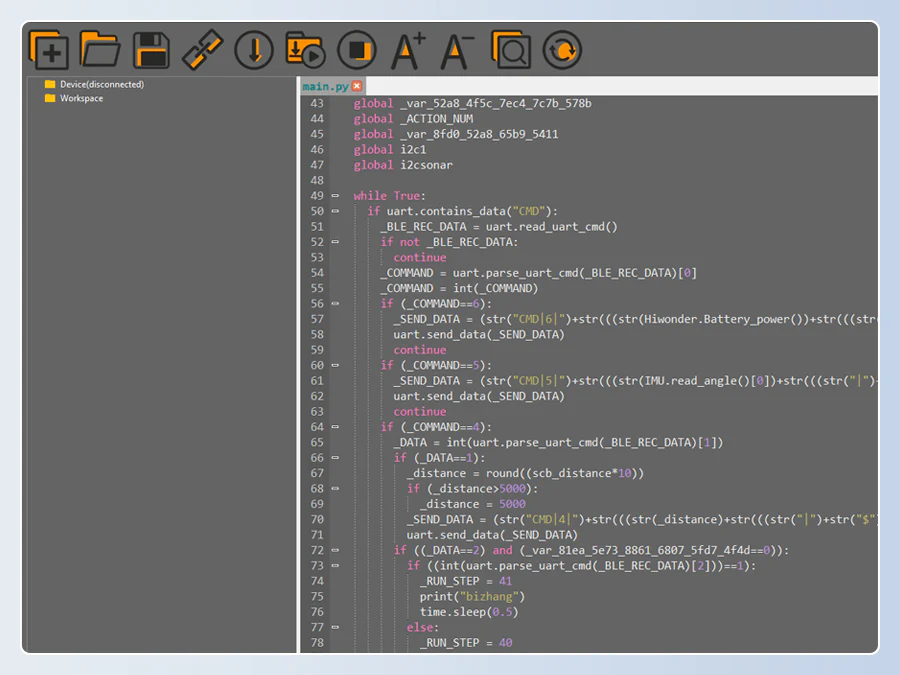Screen dimensions: 900x675
Task: Select the Workspace folder in the file tree
Action: coord(81,98)
